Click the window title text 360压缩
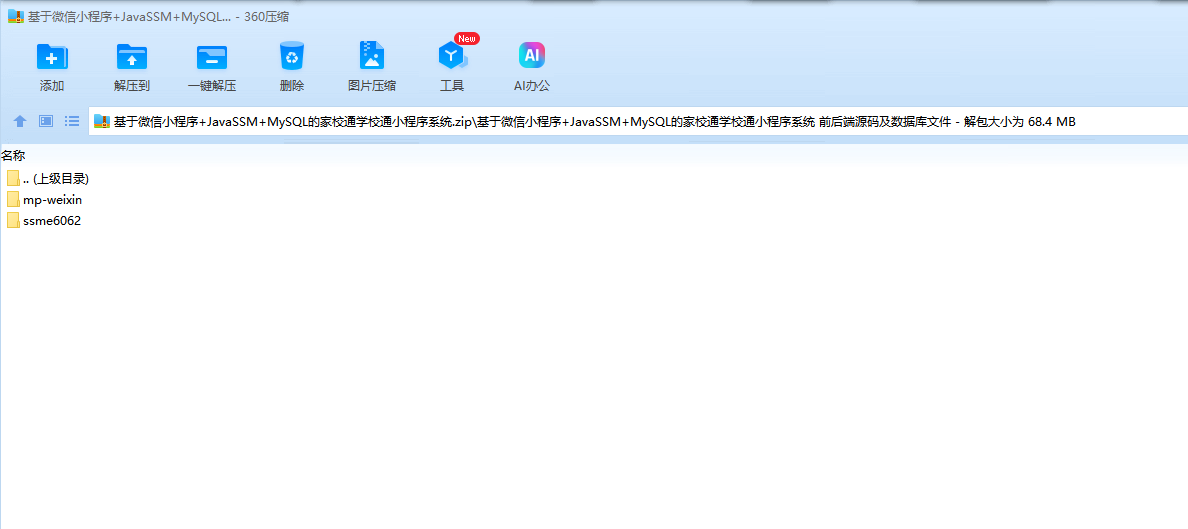This screenshot has width=1188, height=529. point(266,17)
